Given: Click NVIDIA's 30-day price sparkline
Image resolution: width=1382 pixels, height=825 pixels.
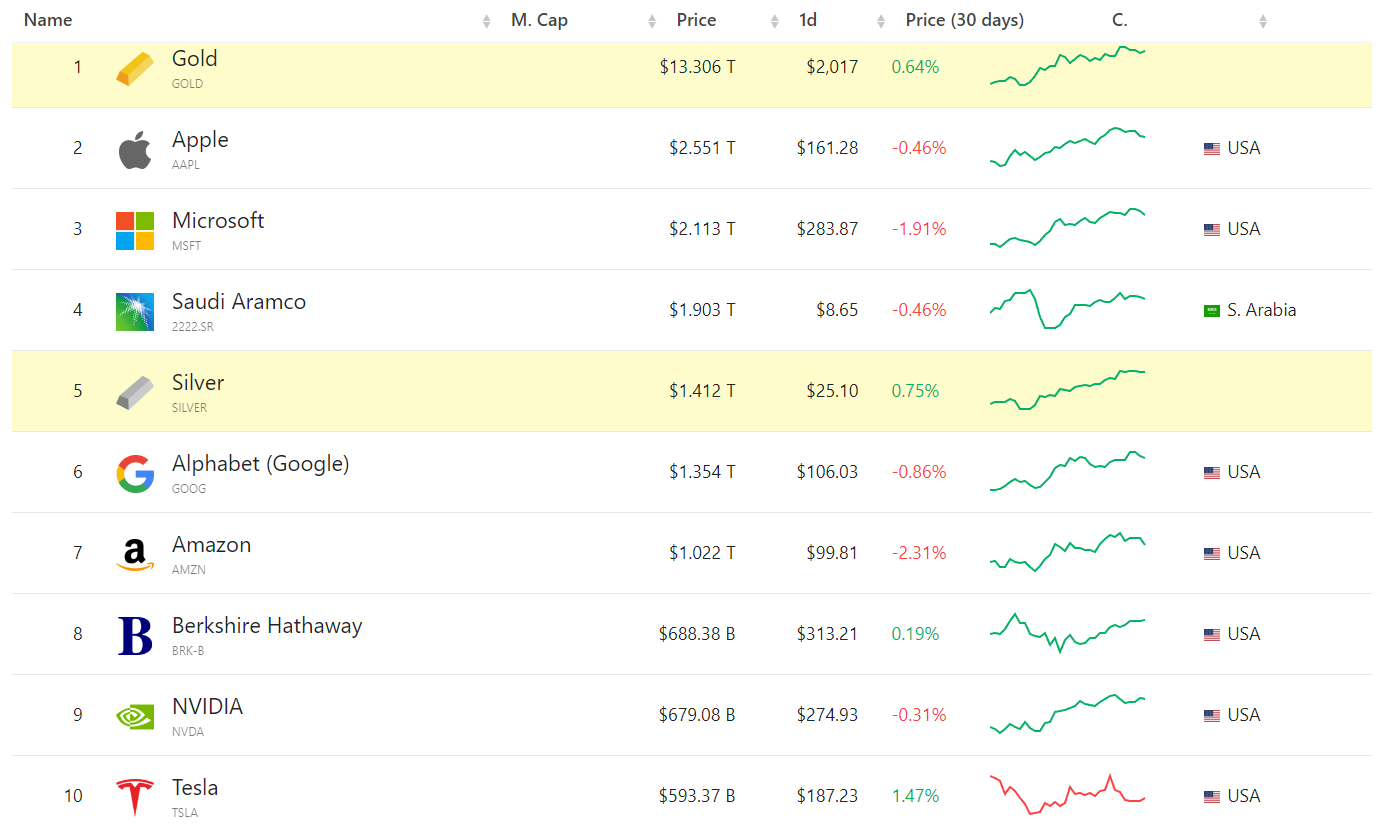Looking at the screenshot, I should pyautogui.click(x=1067, y=714).
